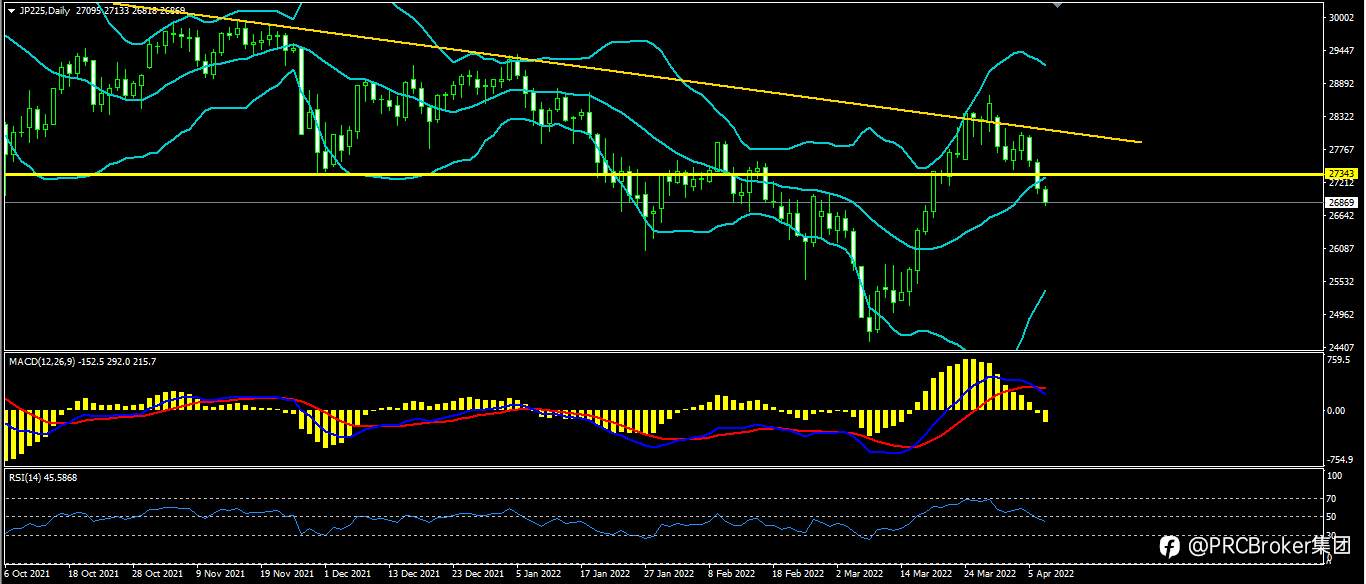
Task: Click the current price tag 26869
Action: [1340, 203]
